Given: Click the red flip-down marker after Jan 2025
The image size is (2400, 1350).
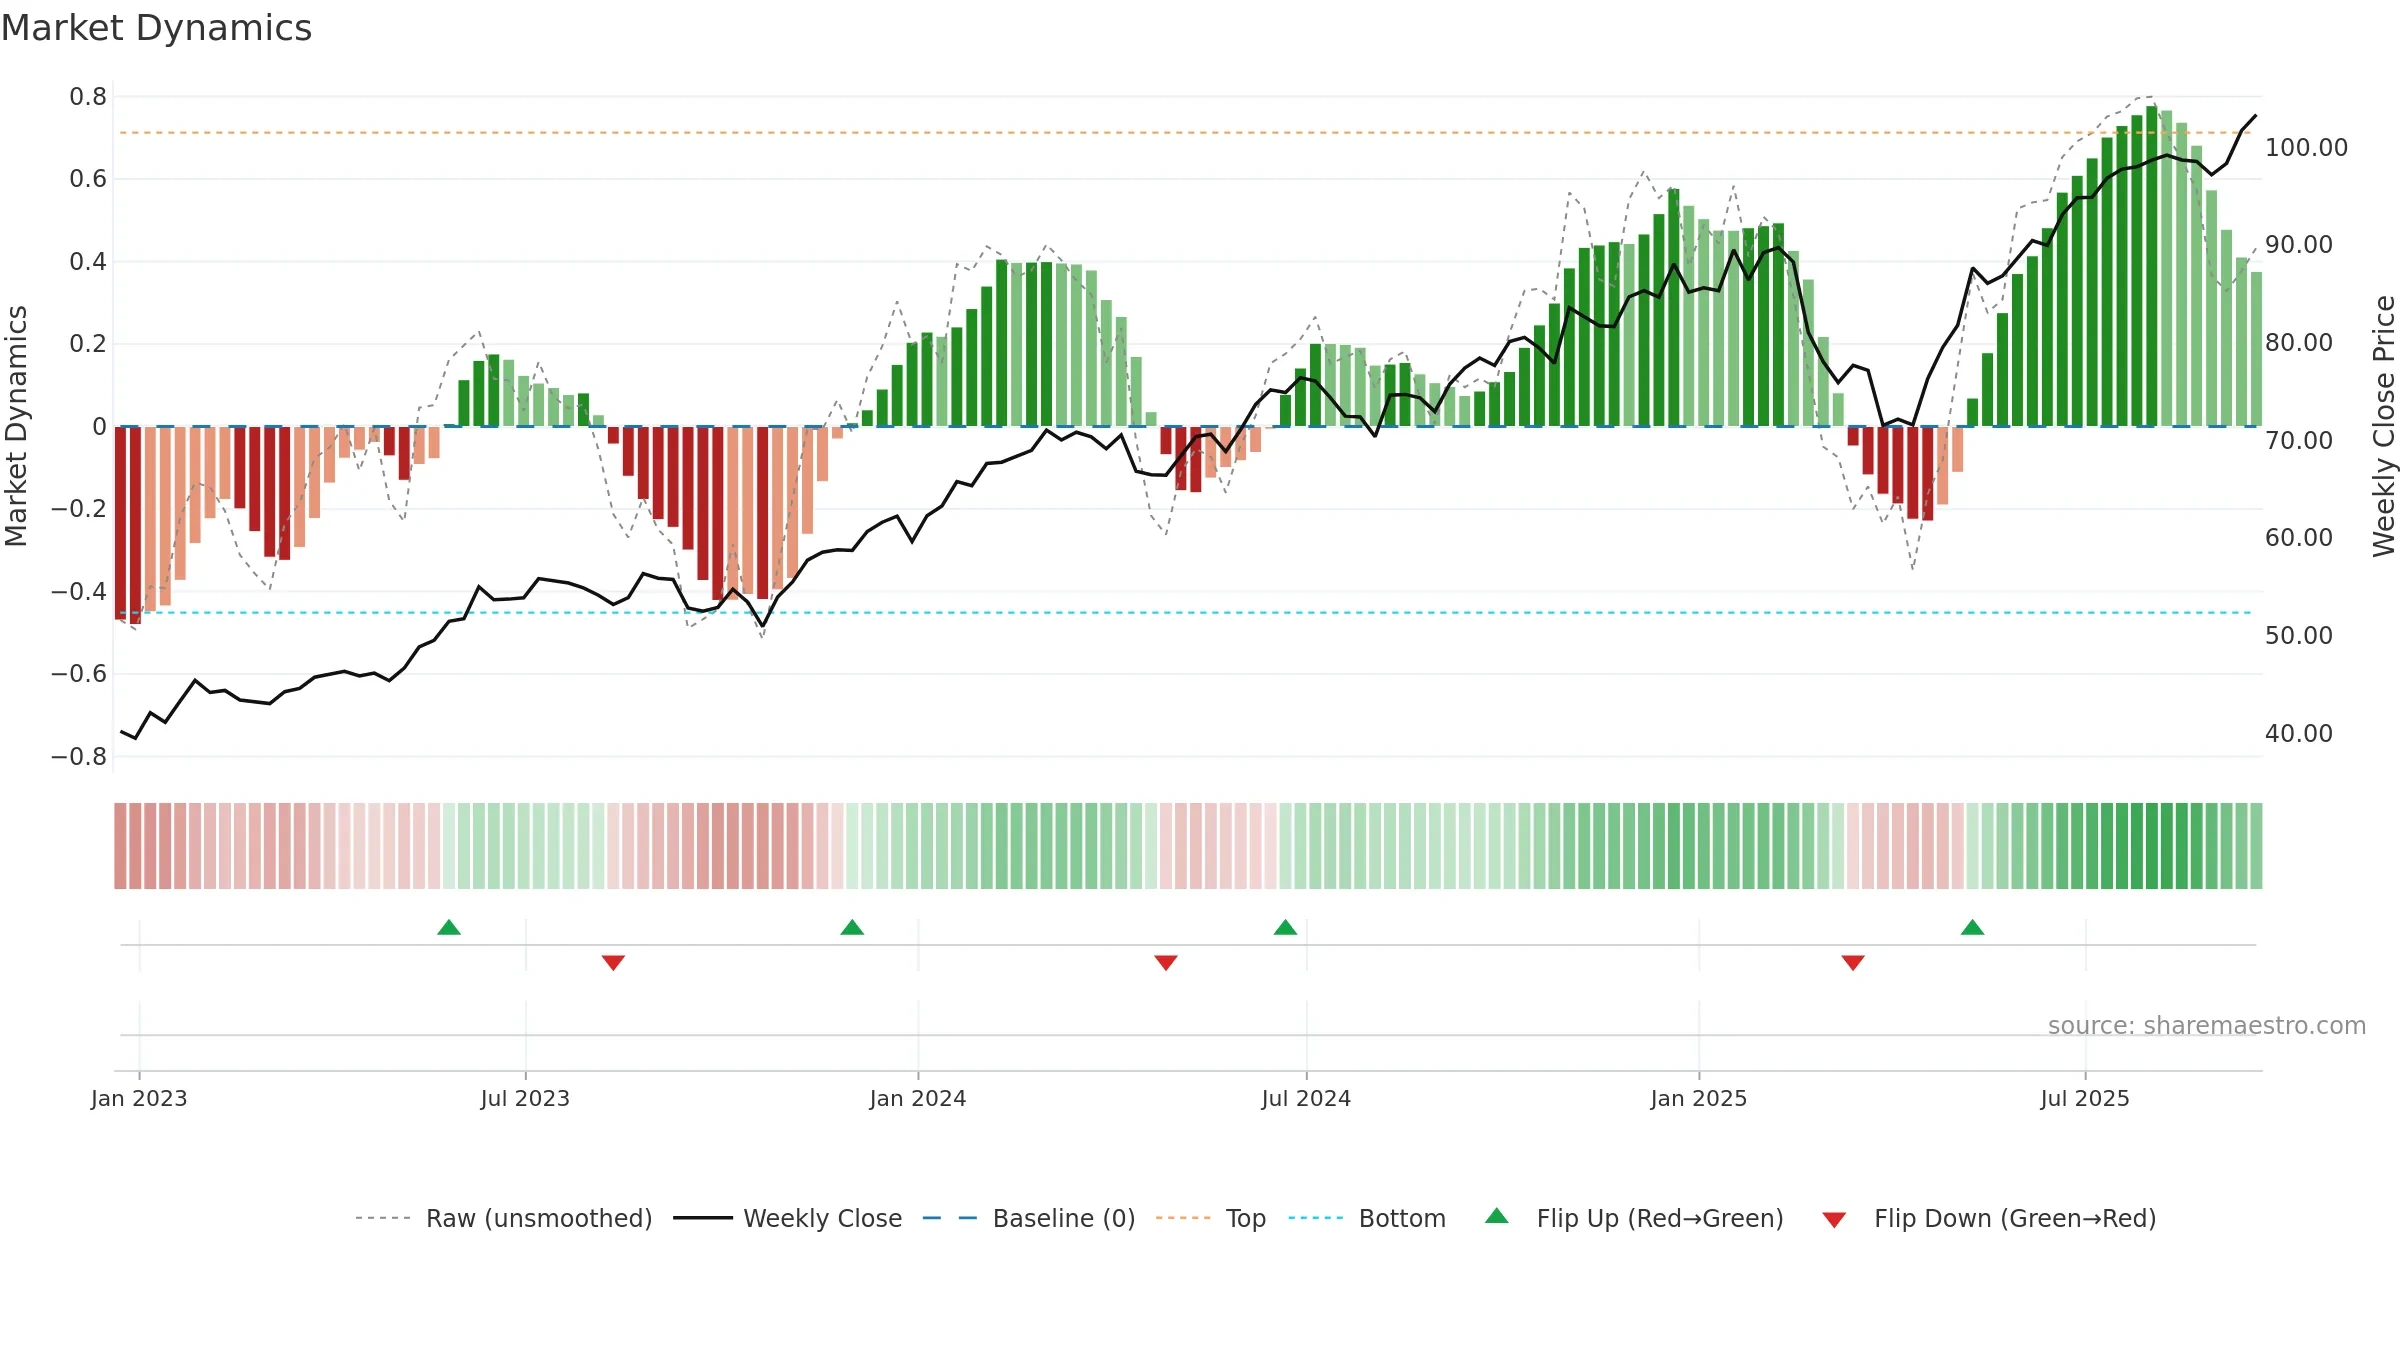Looking at the screenshot, I should pyautogui.click(x=1853, y=962).
